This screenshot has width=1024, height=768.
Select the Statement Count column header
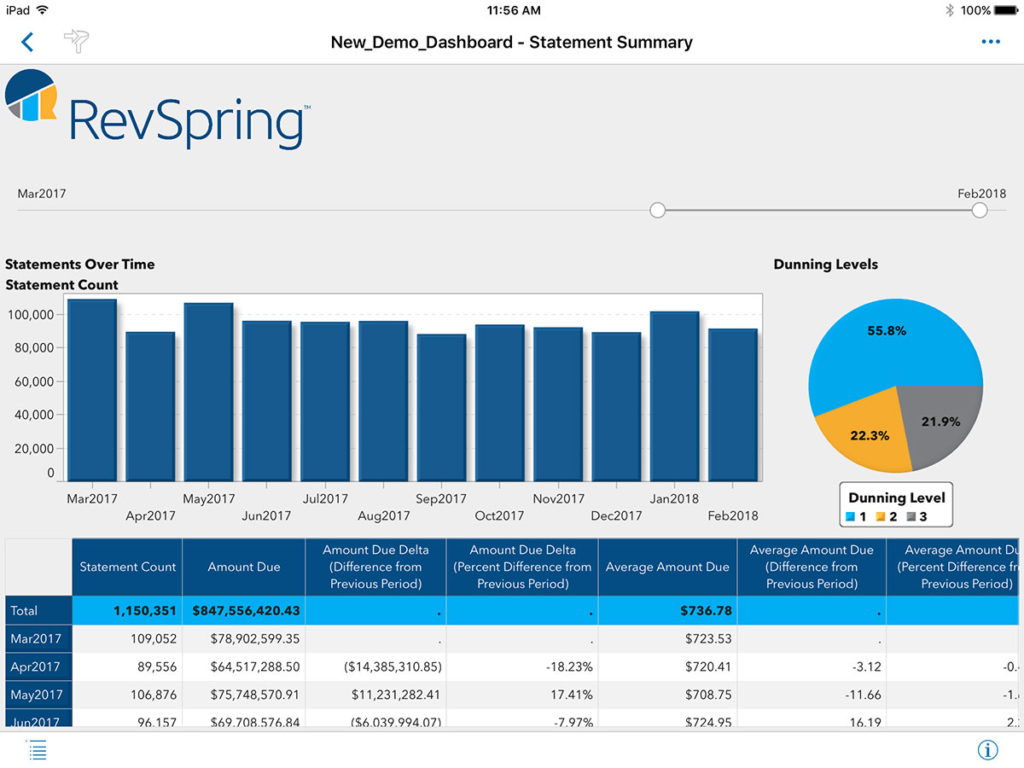point(127,567)
